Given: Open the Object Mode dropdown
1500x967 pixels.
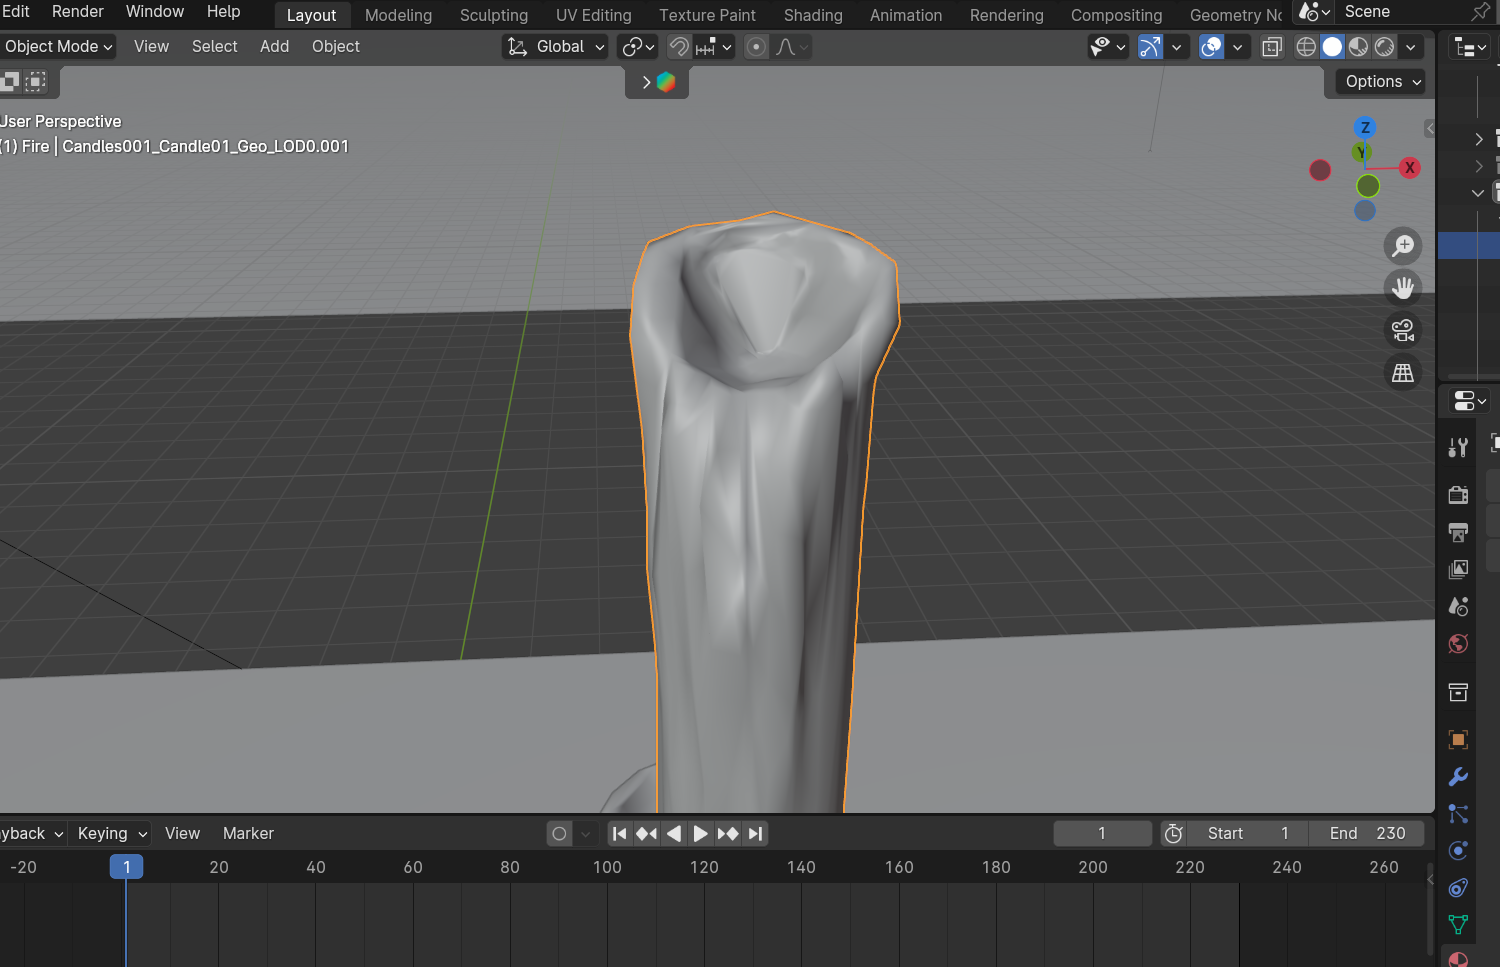Looking at the screenshot, I should [58, 47].
